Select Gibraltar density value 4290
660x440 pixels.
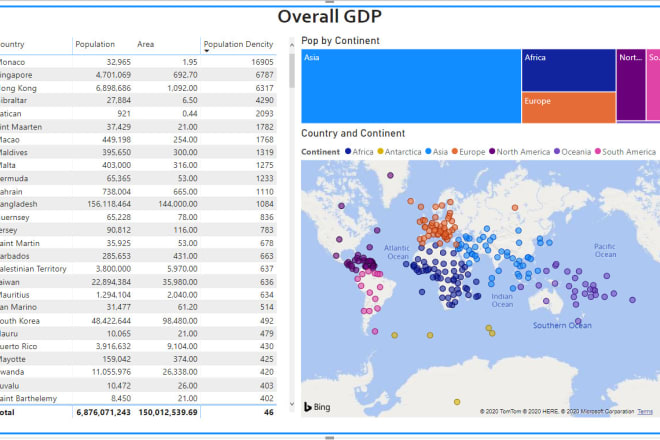click(264, 101)
